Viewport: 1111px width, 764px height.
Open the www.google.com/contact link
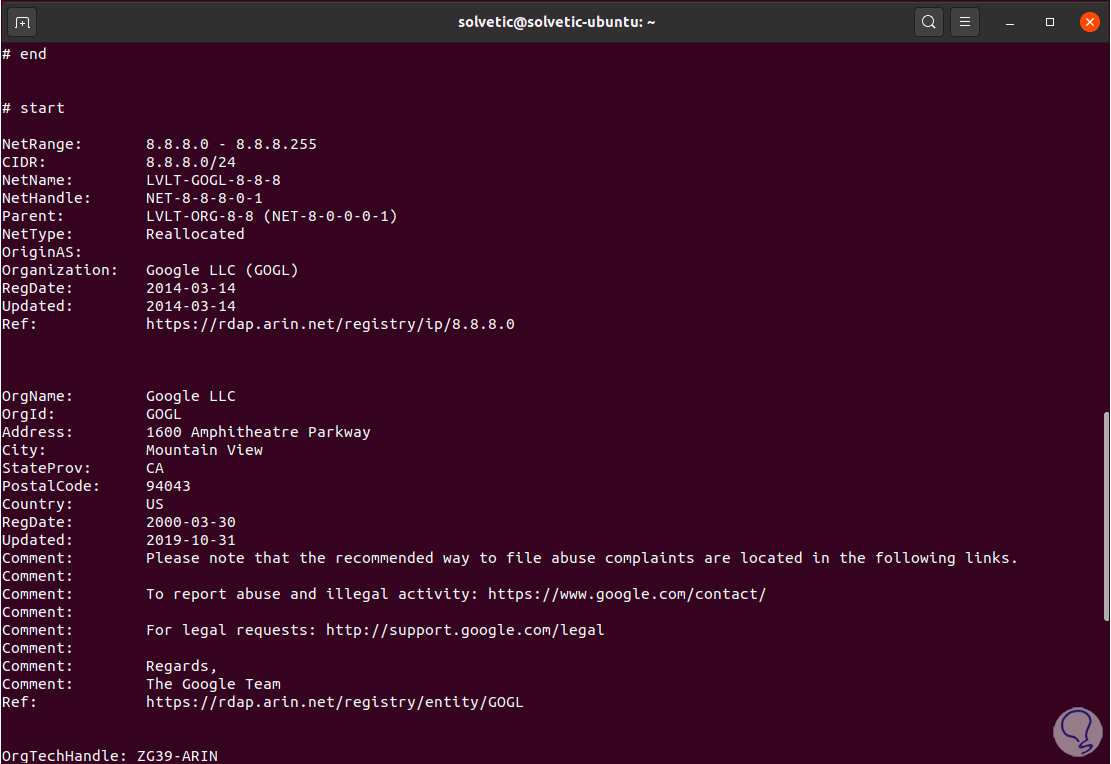627,594
